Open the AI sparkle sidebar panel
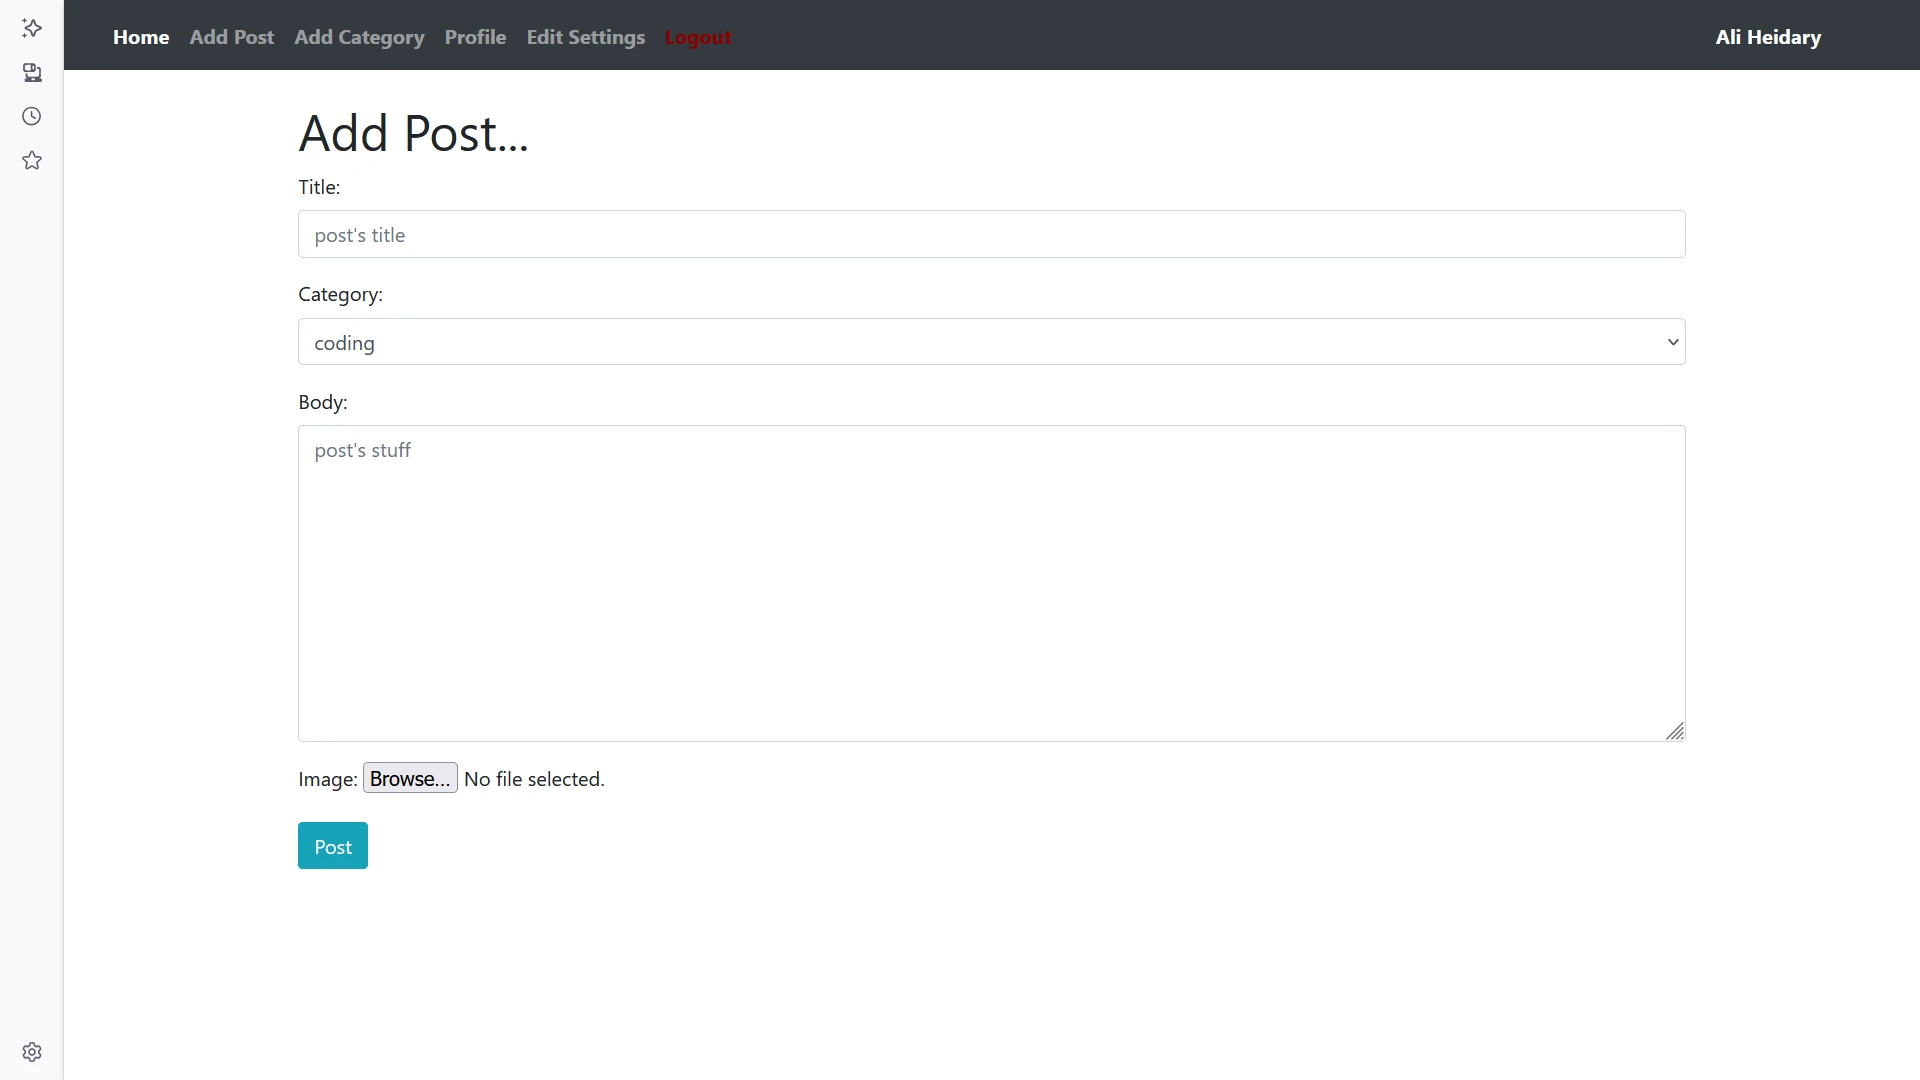The height and width of the screenshot is (1080, 1920). pos(32,28)
